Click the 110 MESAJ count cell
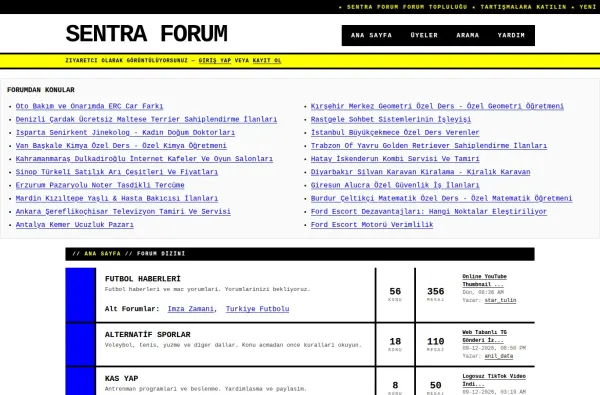Viewport: 600px width, 395px height. pos(435,344)
